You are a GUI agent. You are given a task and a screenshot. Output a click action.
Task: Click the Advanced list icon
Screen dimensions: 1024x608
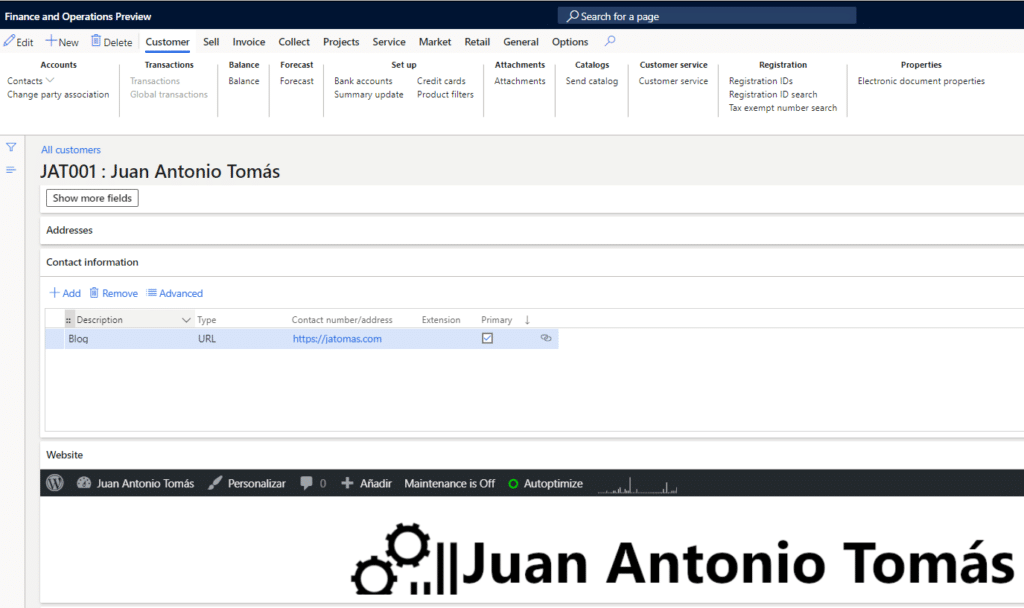[x=152, y=293]
